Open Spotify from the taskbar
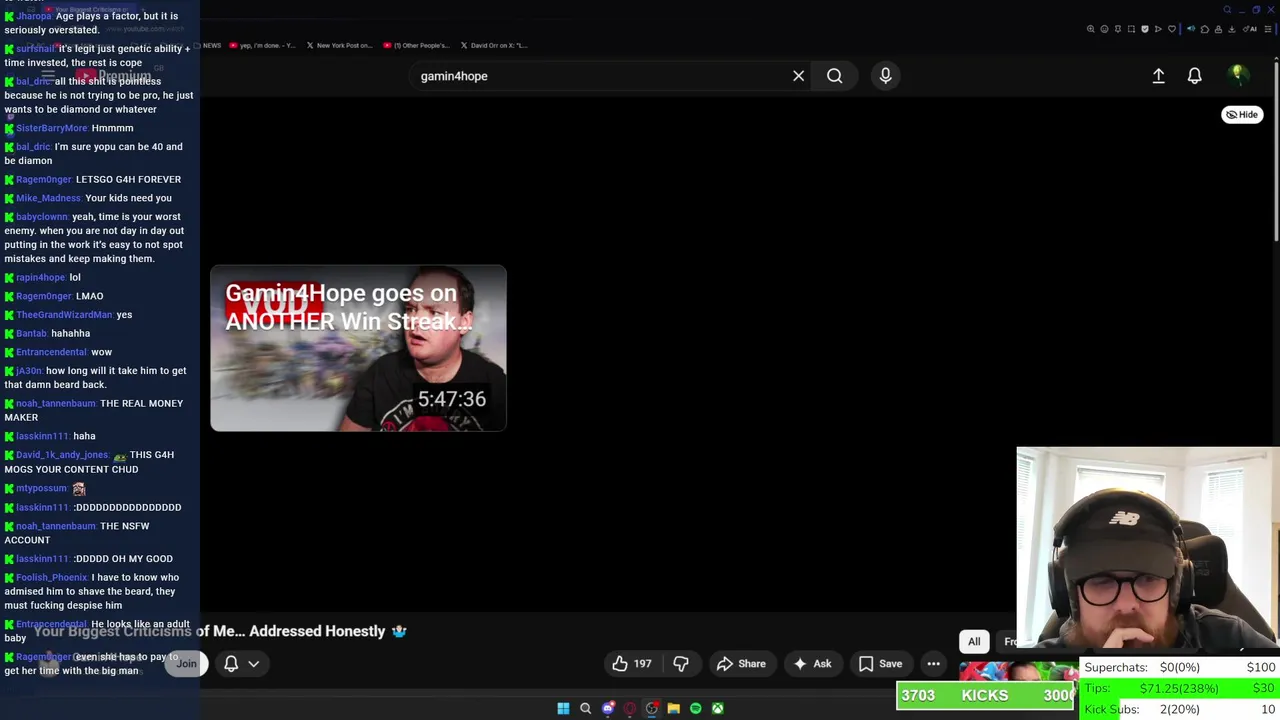The image size is (1280, 720). click(695, 708)
